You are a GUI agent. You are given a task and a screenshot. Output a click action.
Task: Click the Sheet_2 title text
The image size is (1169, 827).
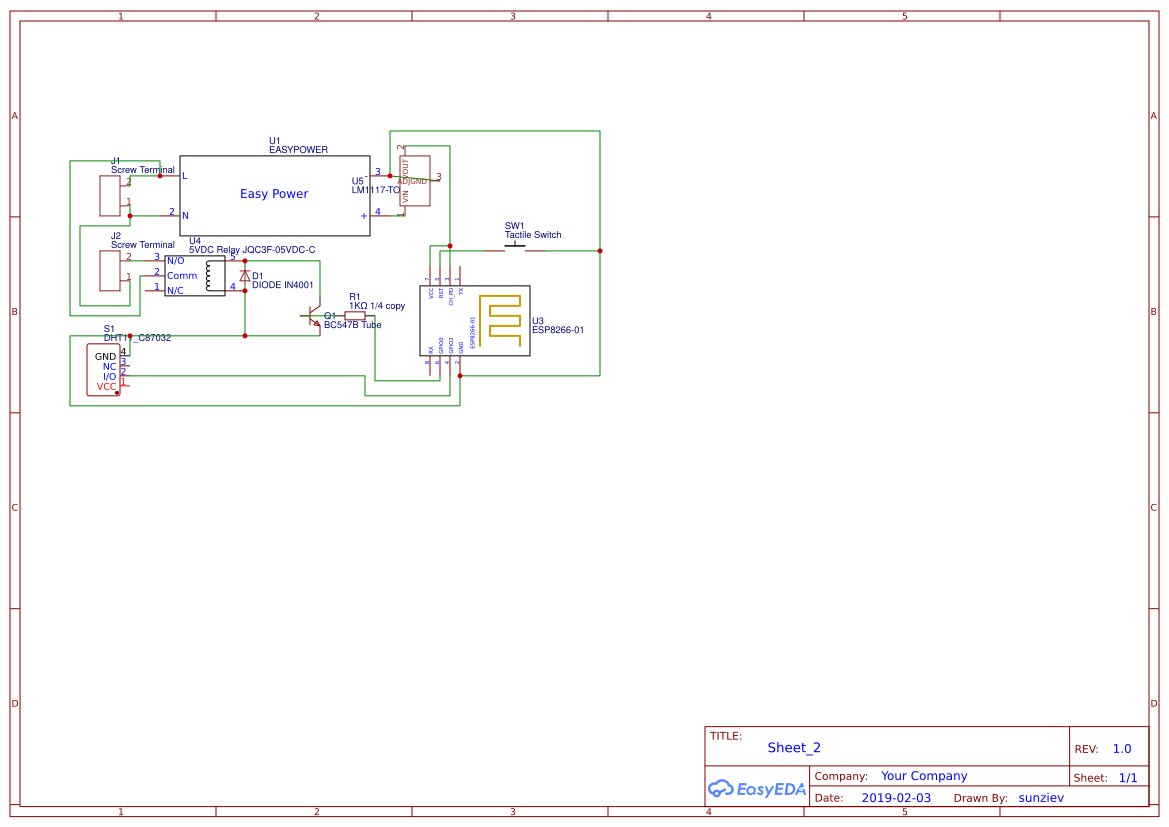click(x=793, y=747)
